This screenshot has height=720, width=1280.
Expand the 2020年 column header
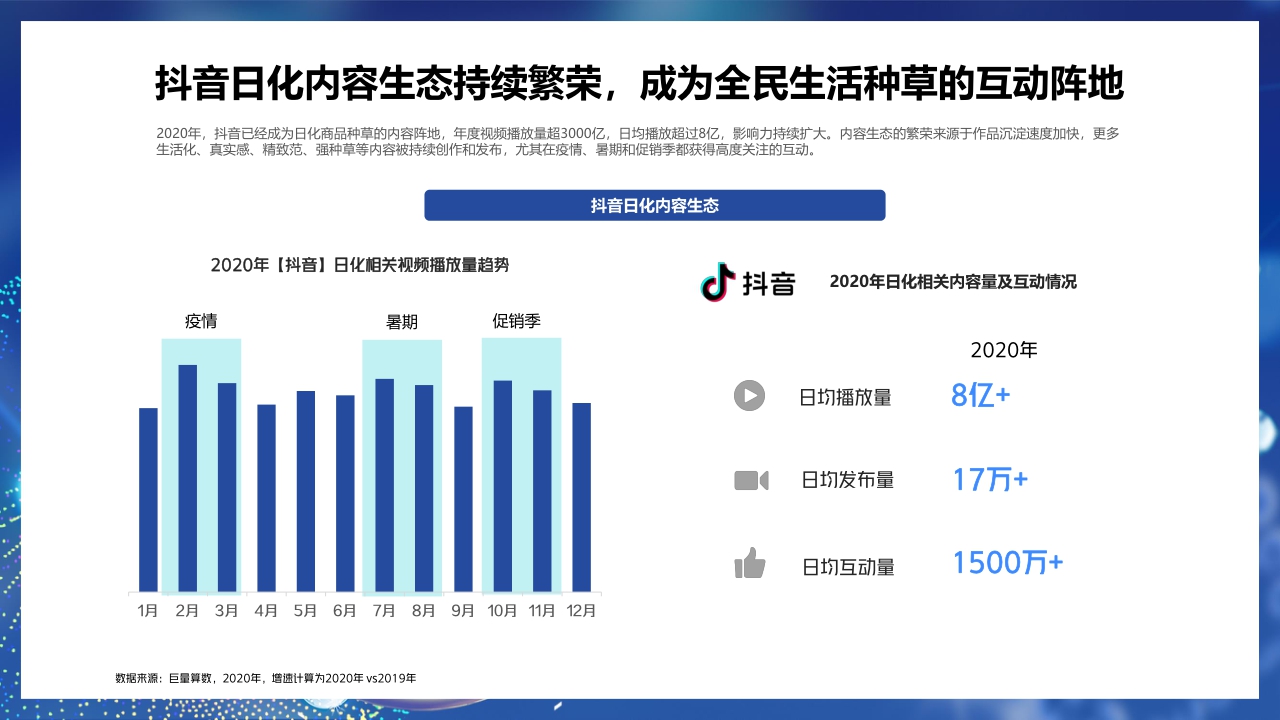(x=1005, y=350)
